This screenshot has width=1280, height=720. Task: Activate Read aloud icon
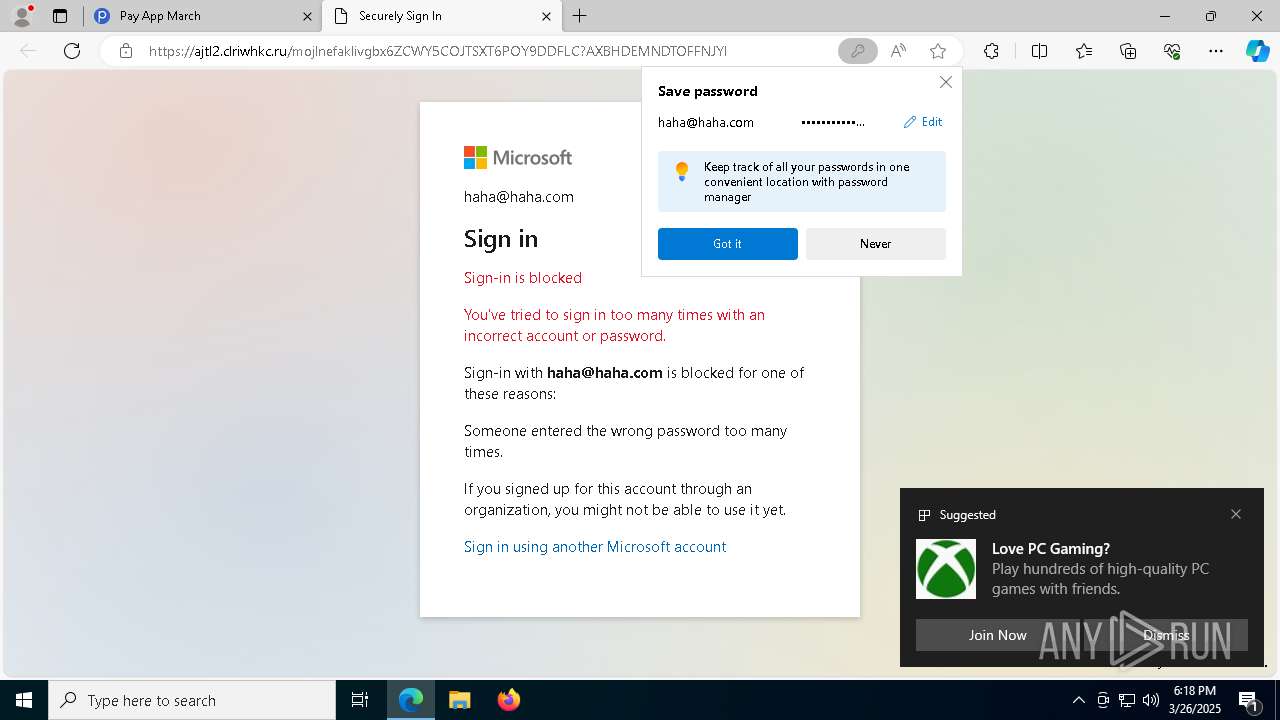click(x=898, y=51)
